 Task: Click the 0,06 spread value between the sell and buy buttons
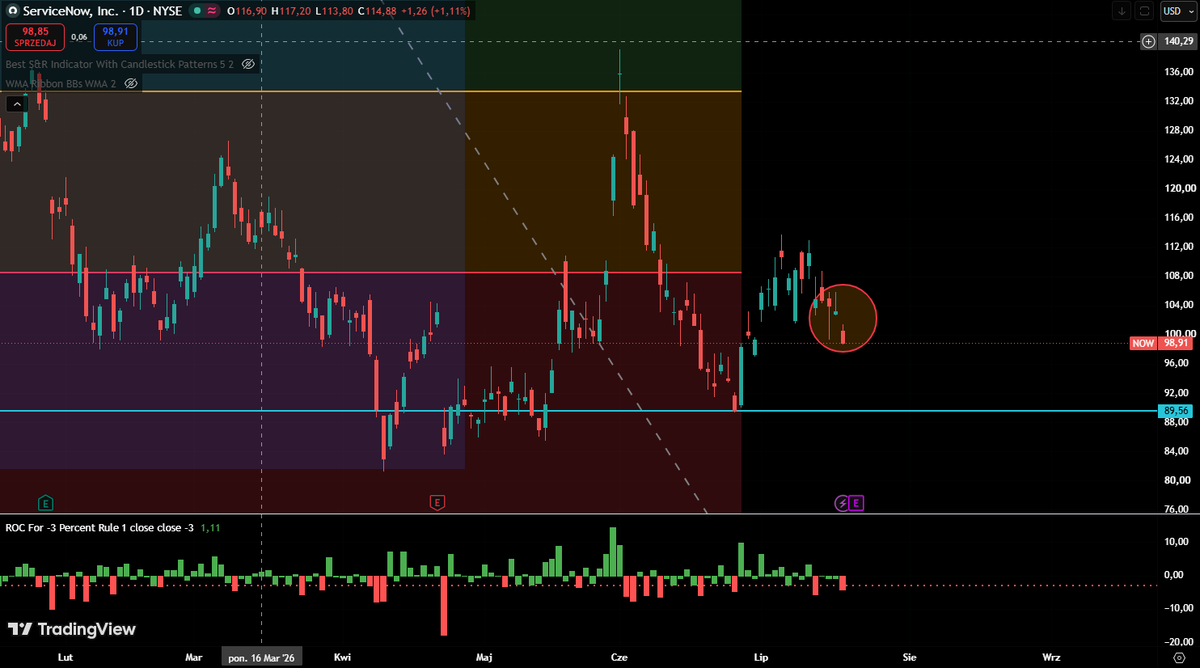(x=80, y=38)
